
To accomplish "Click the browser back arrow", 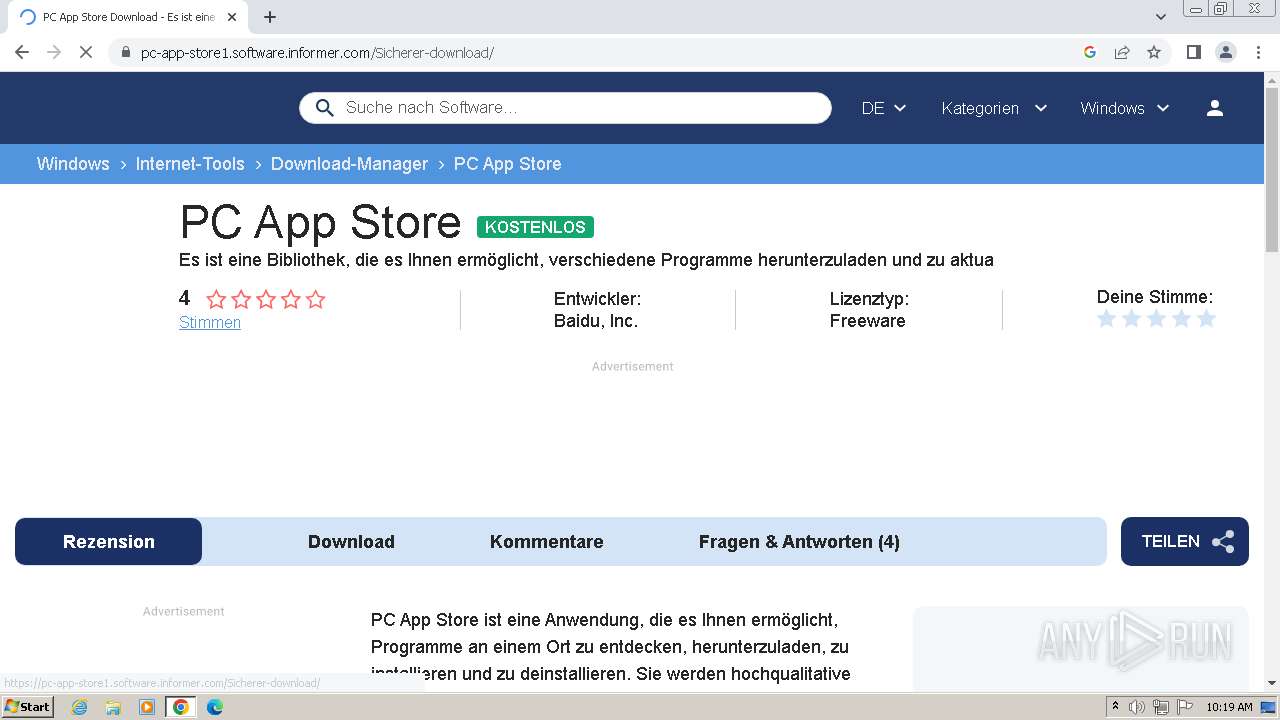I will point(22,52).
